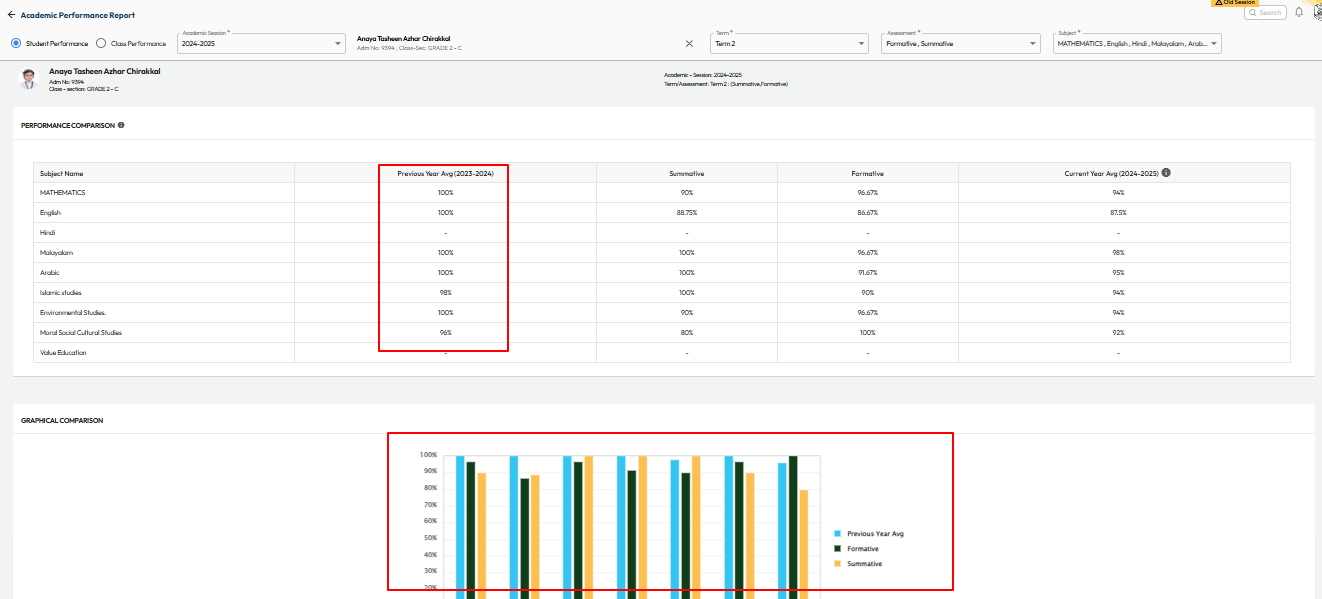Viewport: 1322px width, 599px height.
Task: Click info icon next to Performance Comparison
Action: (x=121, y=125)
